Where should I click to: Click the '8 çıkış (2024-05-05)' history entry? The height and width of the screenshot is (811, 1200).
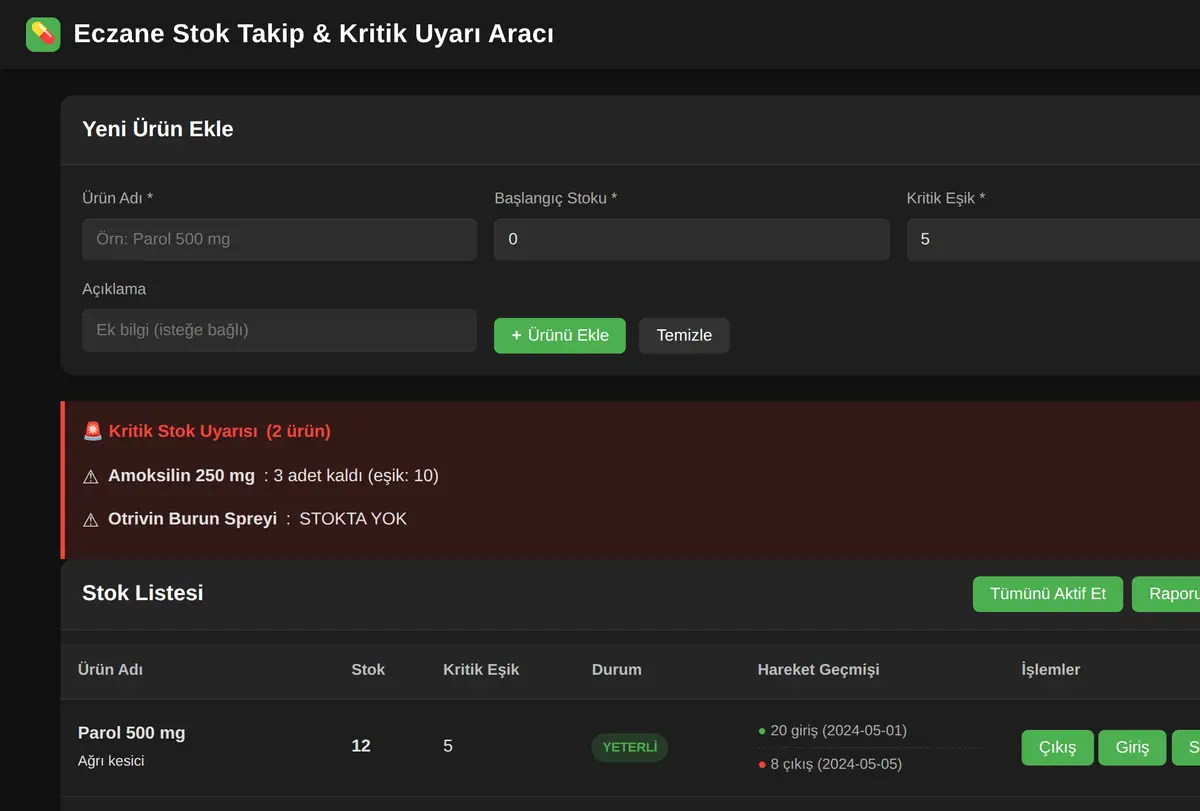click(x=830, y=764)
